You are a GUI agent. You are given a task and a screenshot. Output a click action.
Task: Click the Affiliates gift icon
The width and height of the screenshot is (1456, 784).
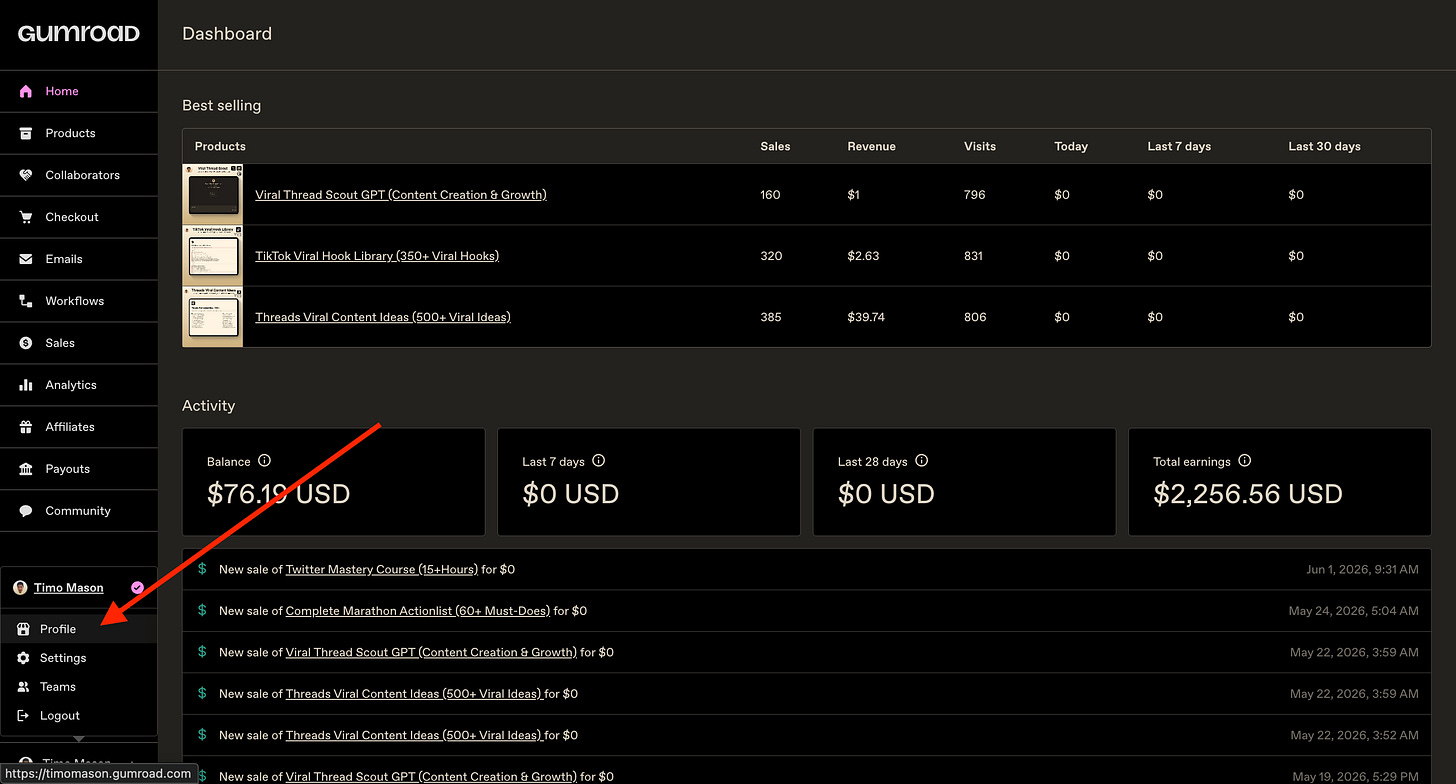pyautogui.click(x=26, y=427)
